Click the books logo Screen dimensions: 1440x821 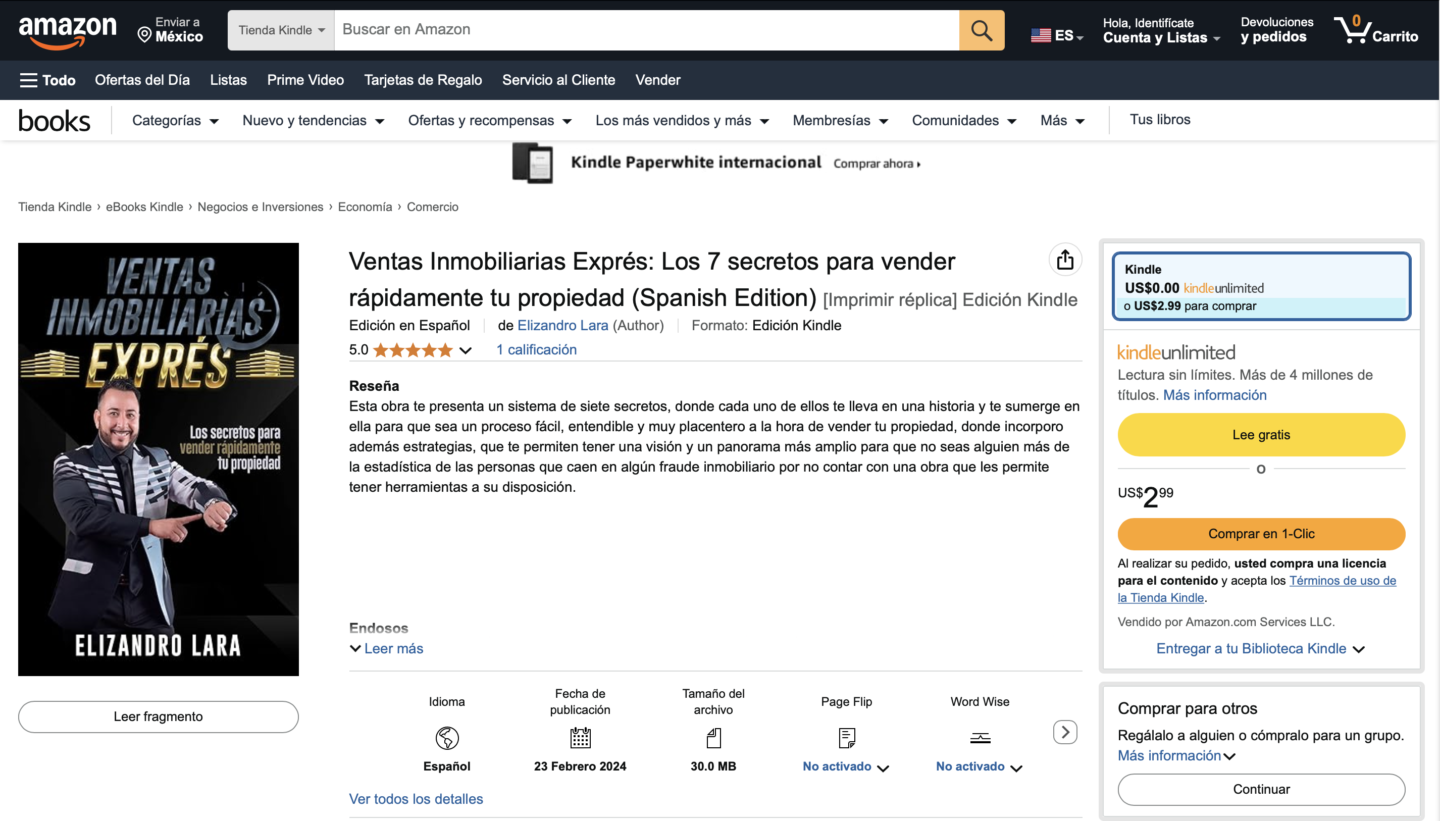tap(54, 120)
